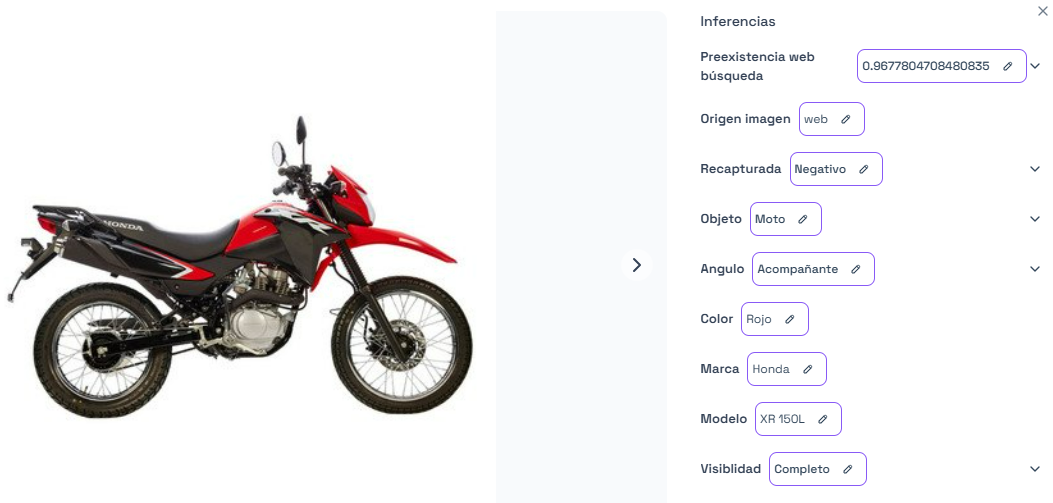Click the red Honda motorcycle image
Viewport: 1053px width, 503px height.
tap(239, 267)
